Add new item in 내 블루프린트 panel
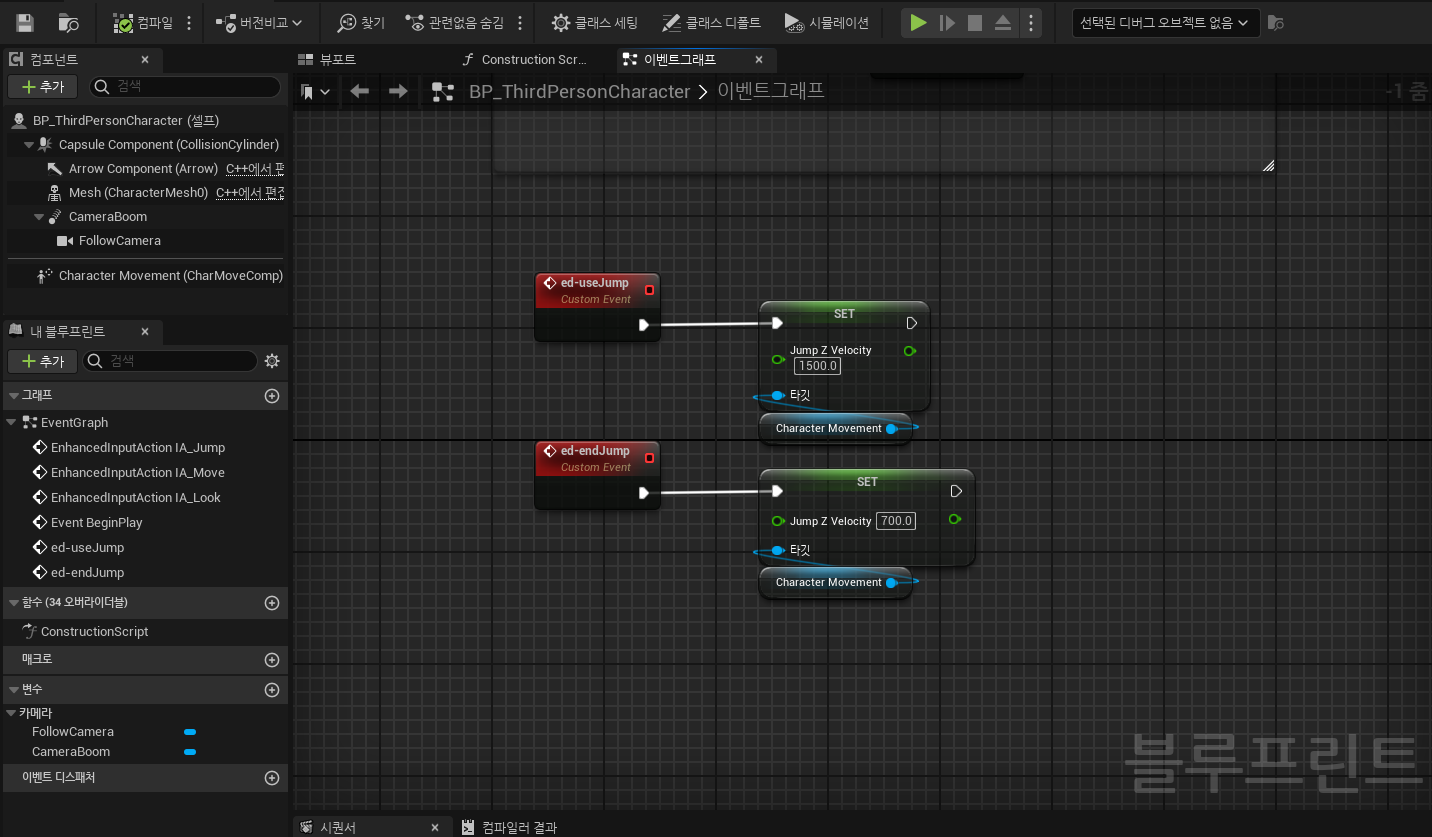1432x837 pixels. tap(42, 361)
